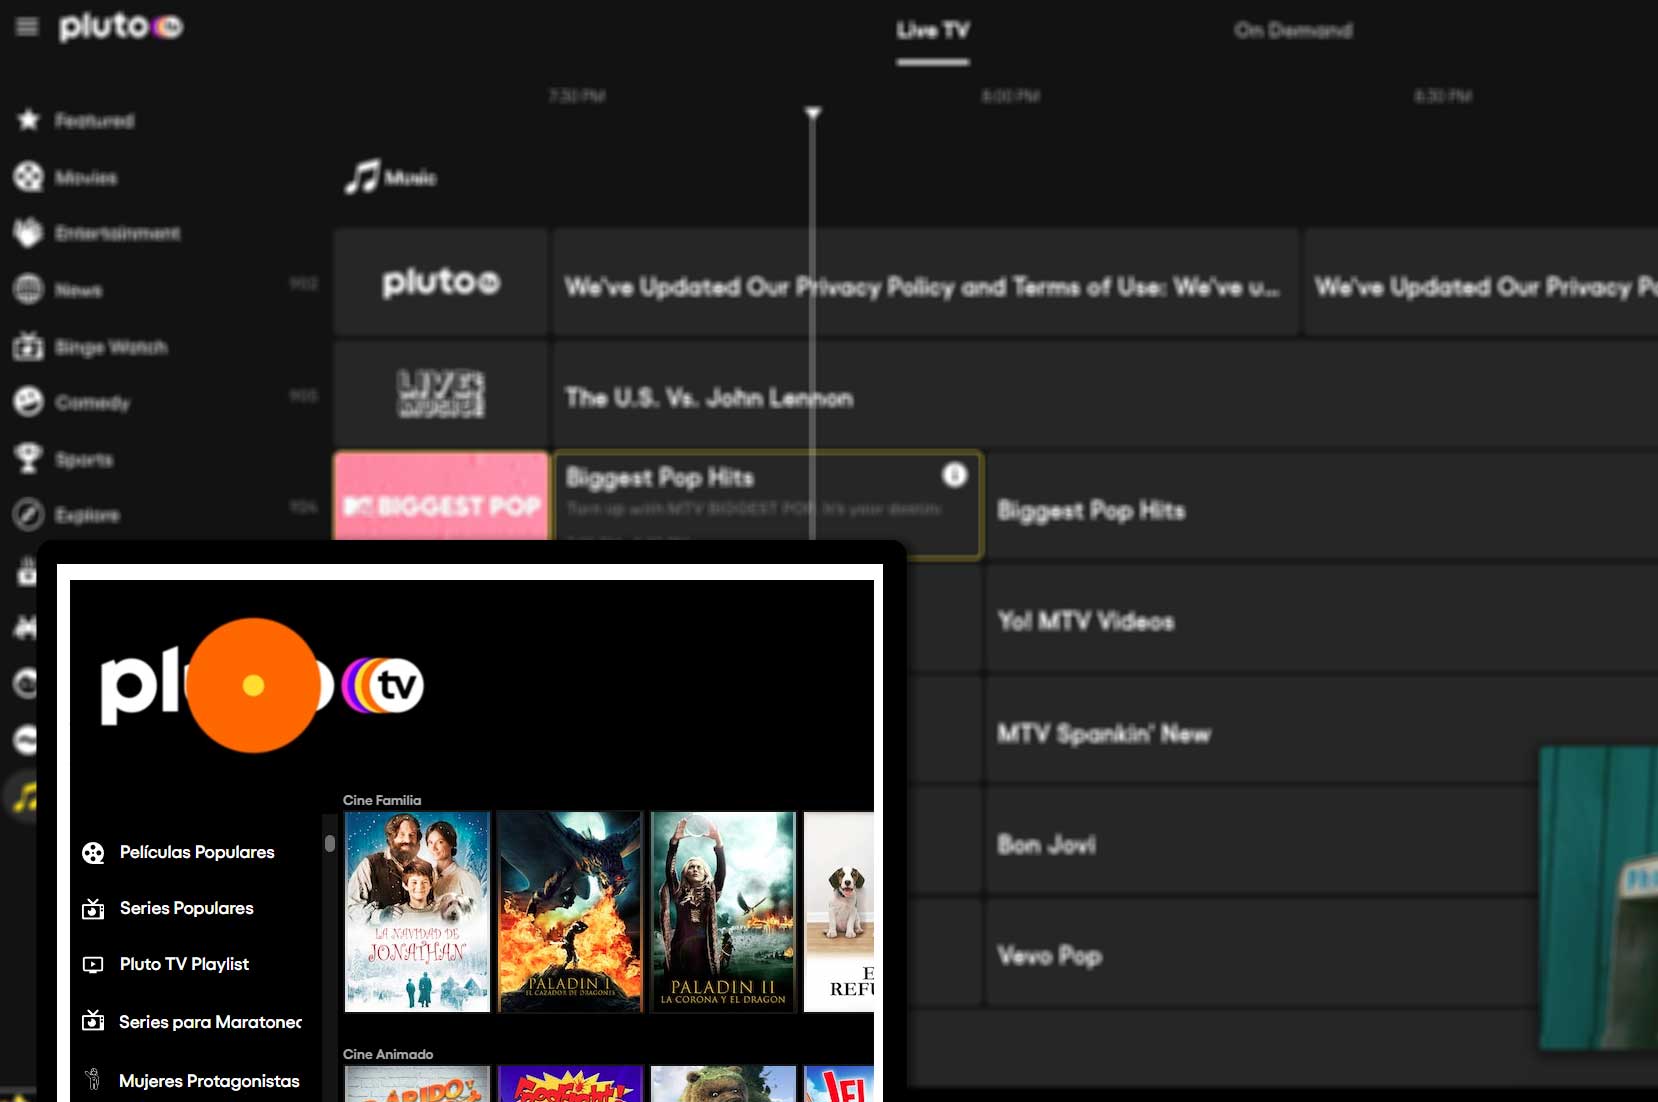Image resolution: width=1658 pixels, height=1102 pixels.
Task: Select Bon Jovi program
Action: [x=1262, y=842]
